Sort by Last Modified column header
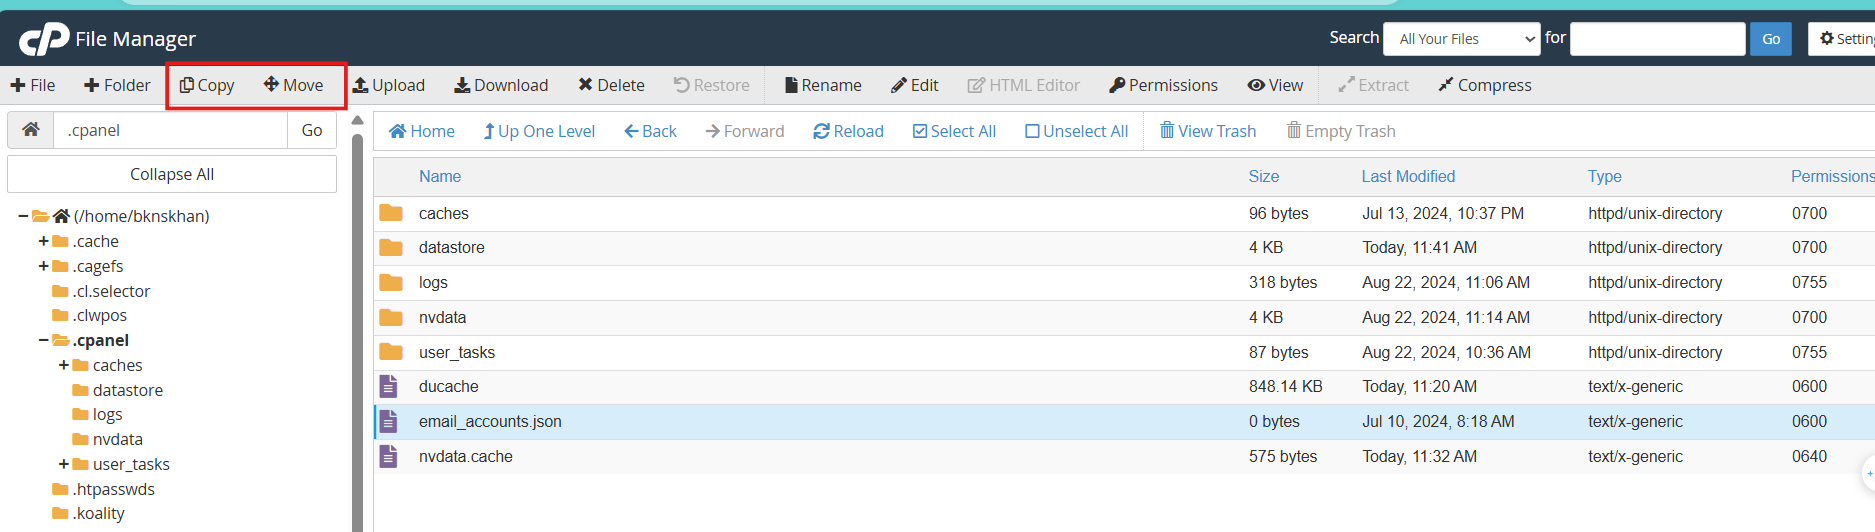Viewport: 1875px width, 532px height. tap(1408, 176)
